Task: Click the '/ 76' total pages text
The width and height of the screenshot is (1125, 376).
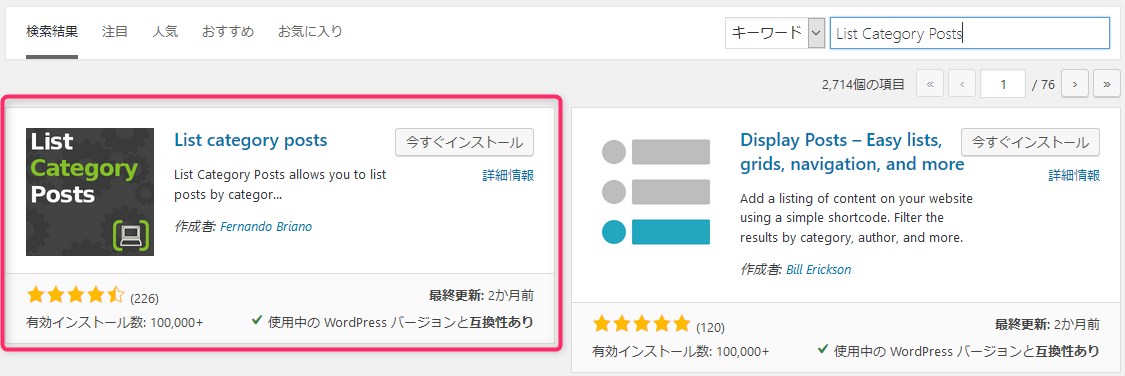Action: 1043,85
